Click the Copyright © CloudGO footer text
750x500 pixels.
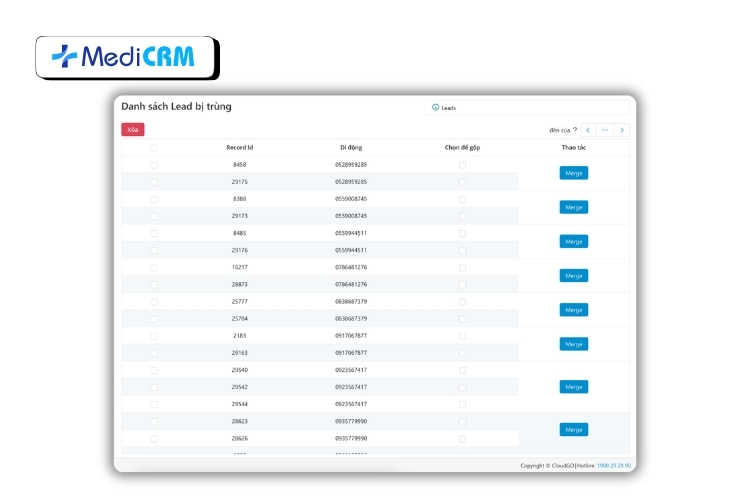click(x=547, y=466)
